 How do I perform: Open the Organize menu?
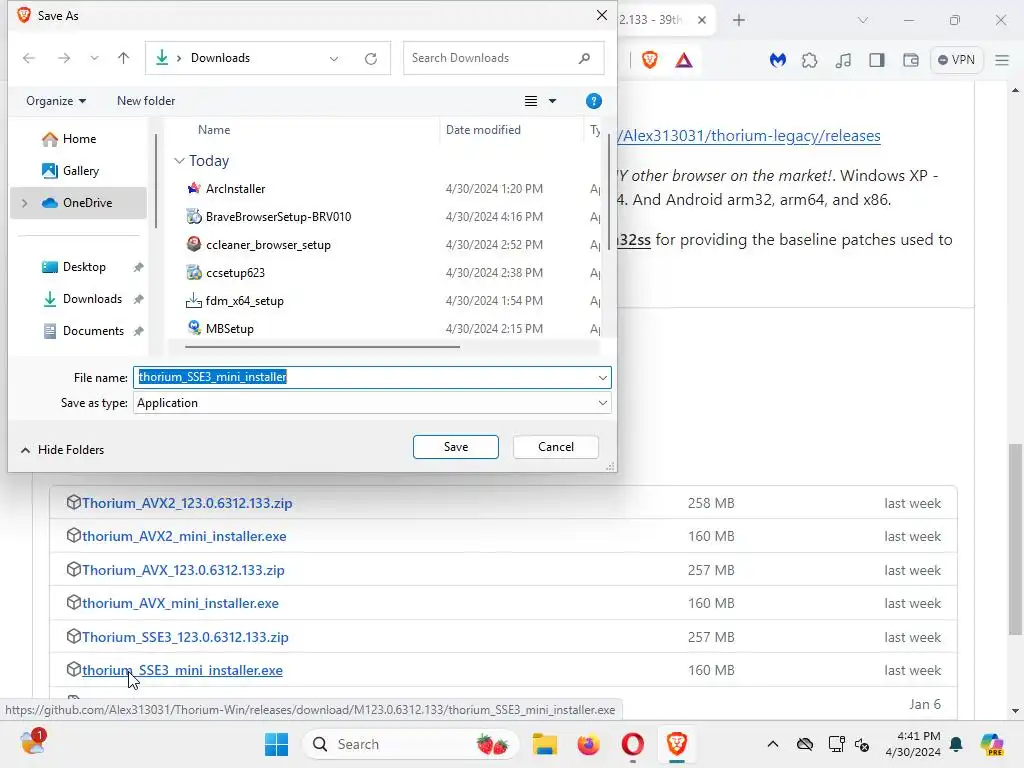(56, 101)
